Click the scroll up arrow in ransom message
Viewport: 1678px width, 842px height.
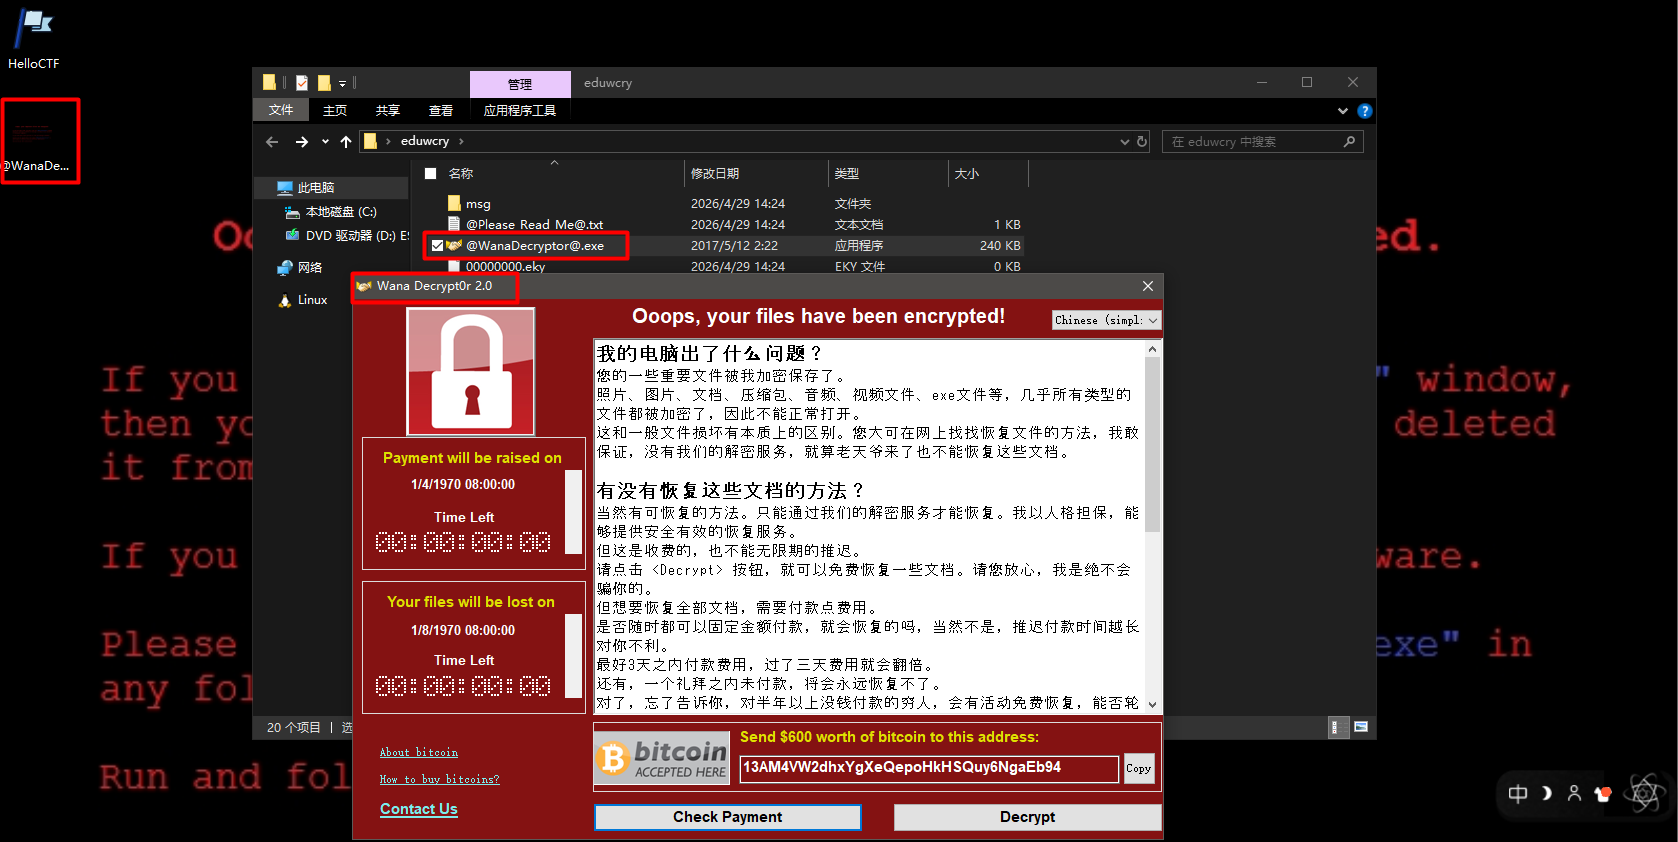point(1152,349)
